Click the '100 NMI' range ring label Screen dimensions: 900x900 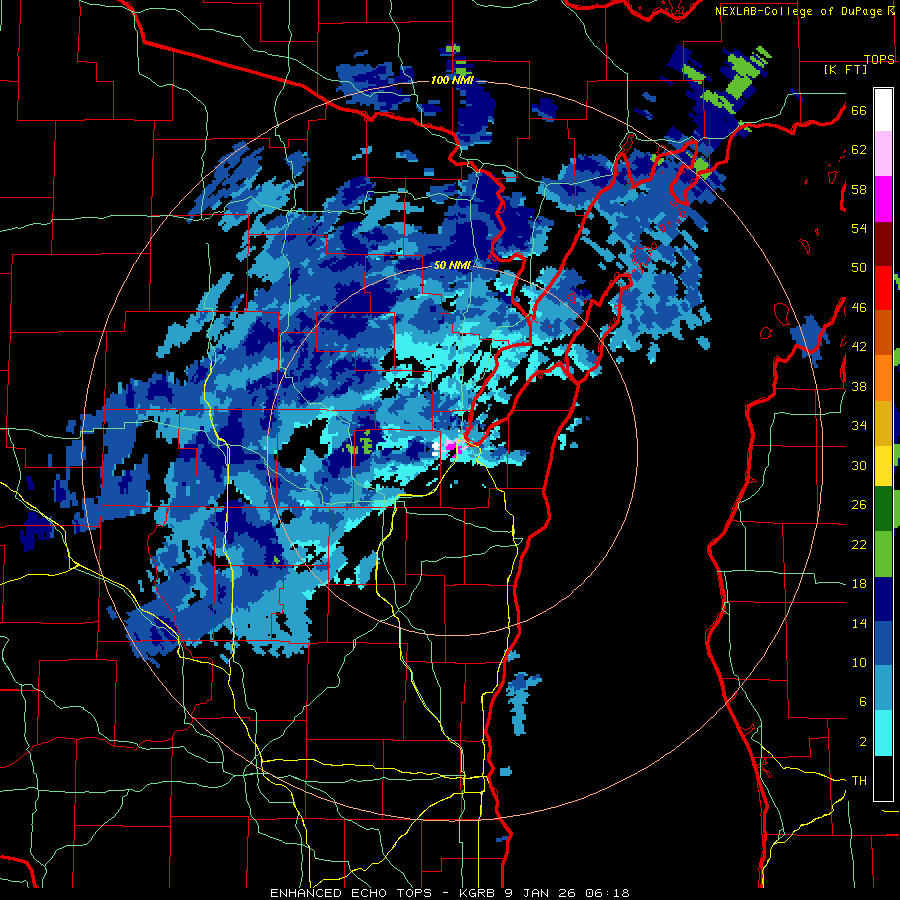click(452, 80)
